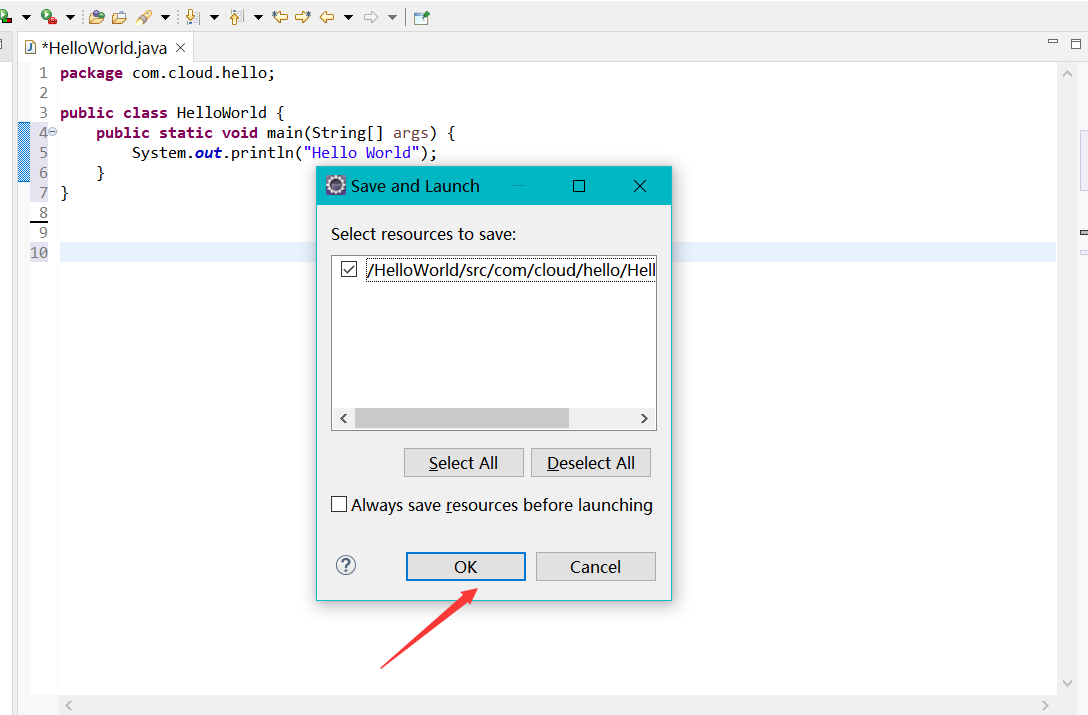The width and height of the screenshot is (1088, 715).
Task: Maximize the Save and Launch dialog
Action: pyautogui.click(x=579, y=186)
